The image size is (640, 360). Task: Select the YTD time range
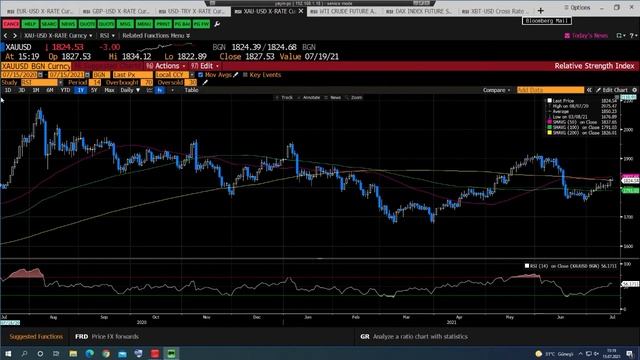65,90
